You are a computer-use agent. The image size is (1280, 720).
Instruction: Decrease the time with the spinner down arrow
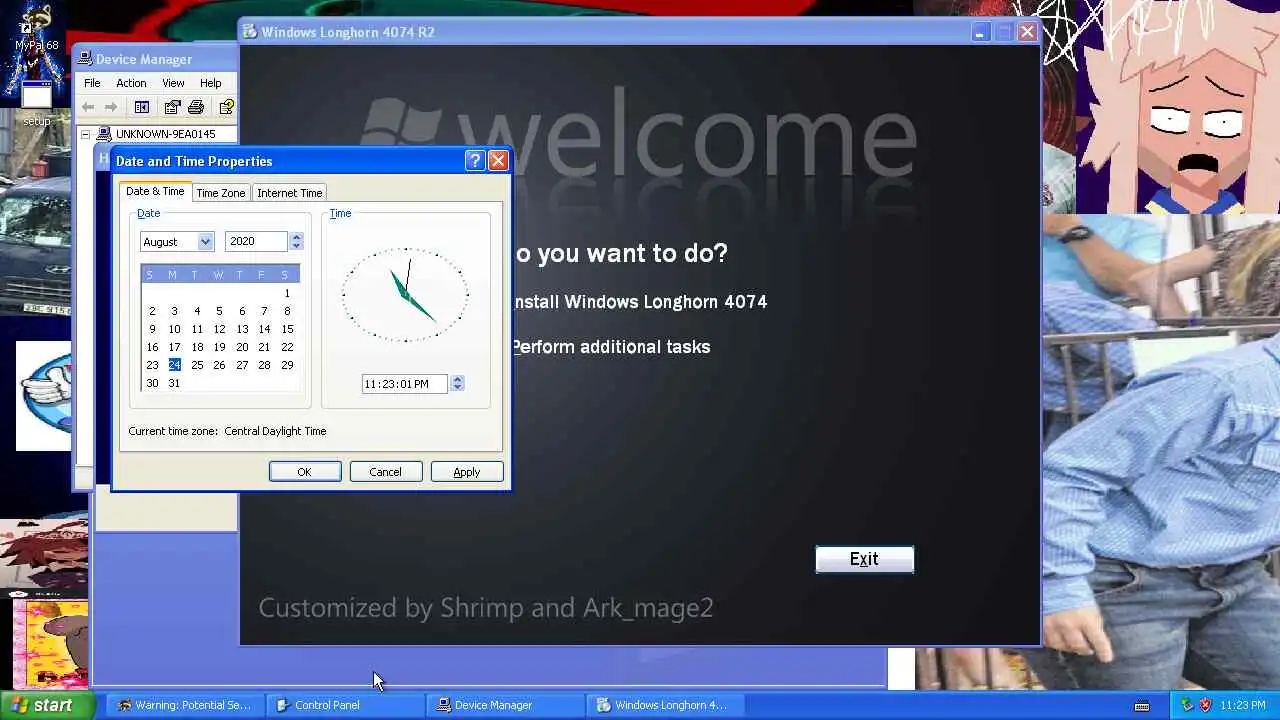[x=457, y=388]
